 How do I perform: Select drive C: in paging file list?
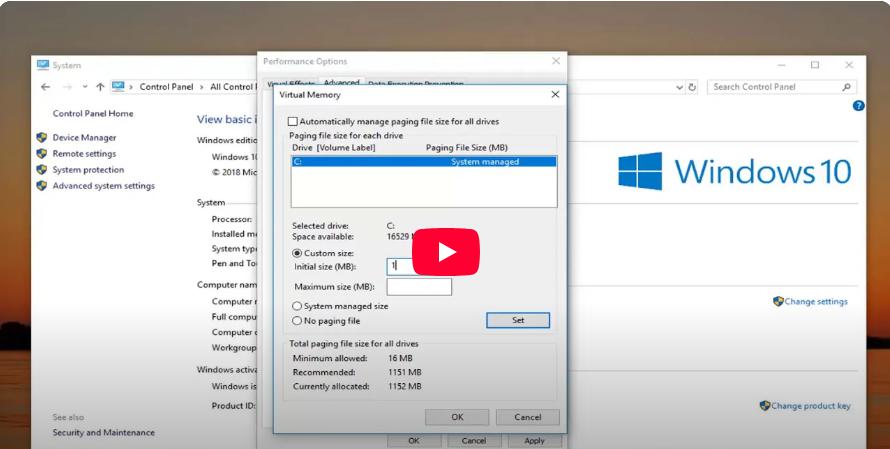point(424,162)
